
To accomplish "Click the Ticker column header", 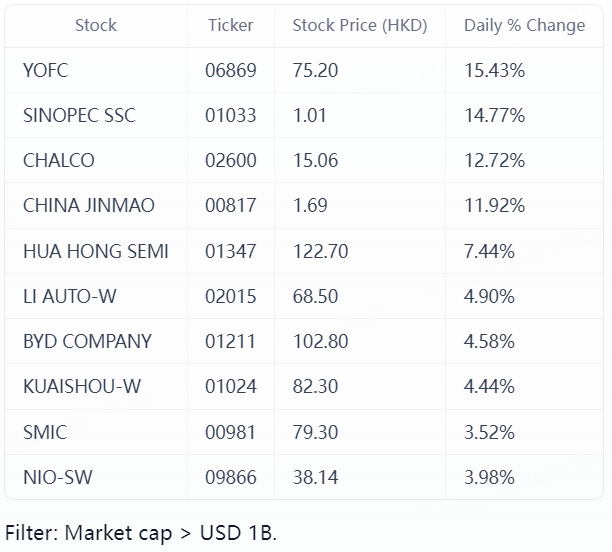I will 230,25.
